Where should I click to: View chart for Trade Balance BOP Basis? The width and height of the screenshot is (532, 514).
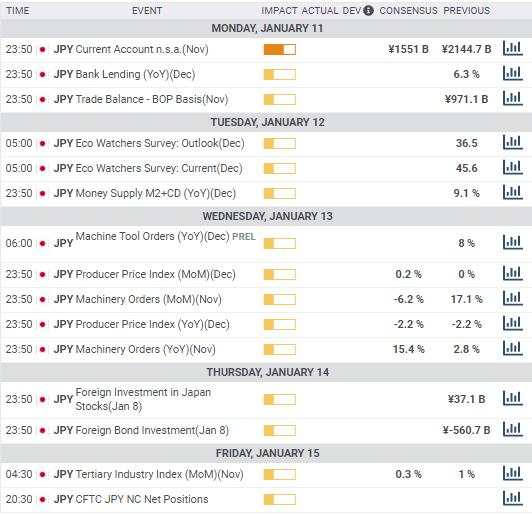512,98
